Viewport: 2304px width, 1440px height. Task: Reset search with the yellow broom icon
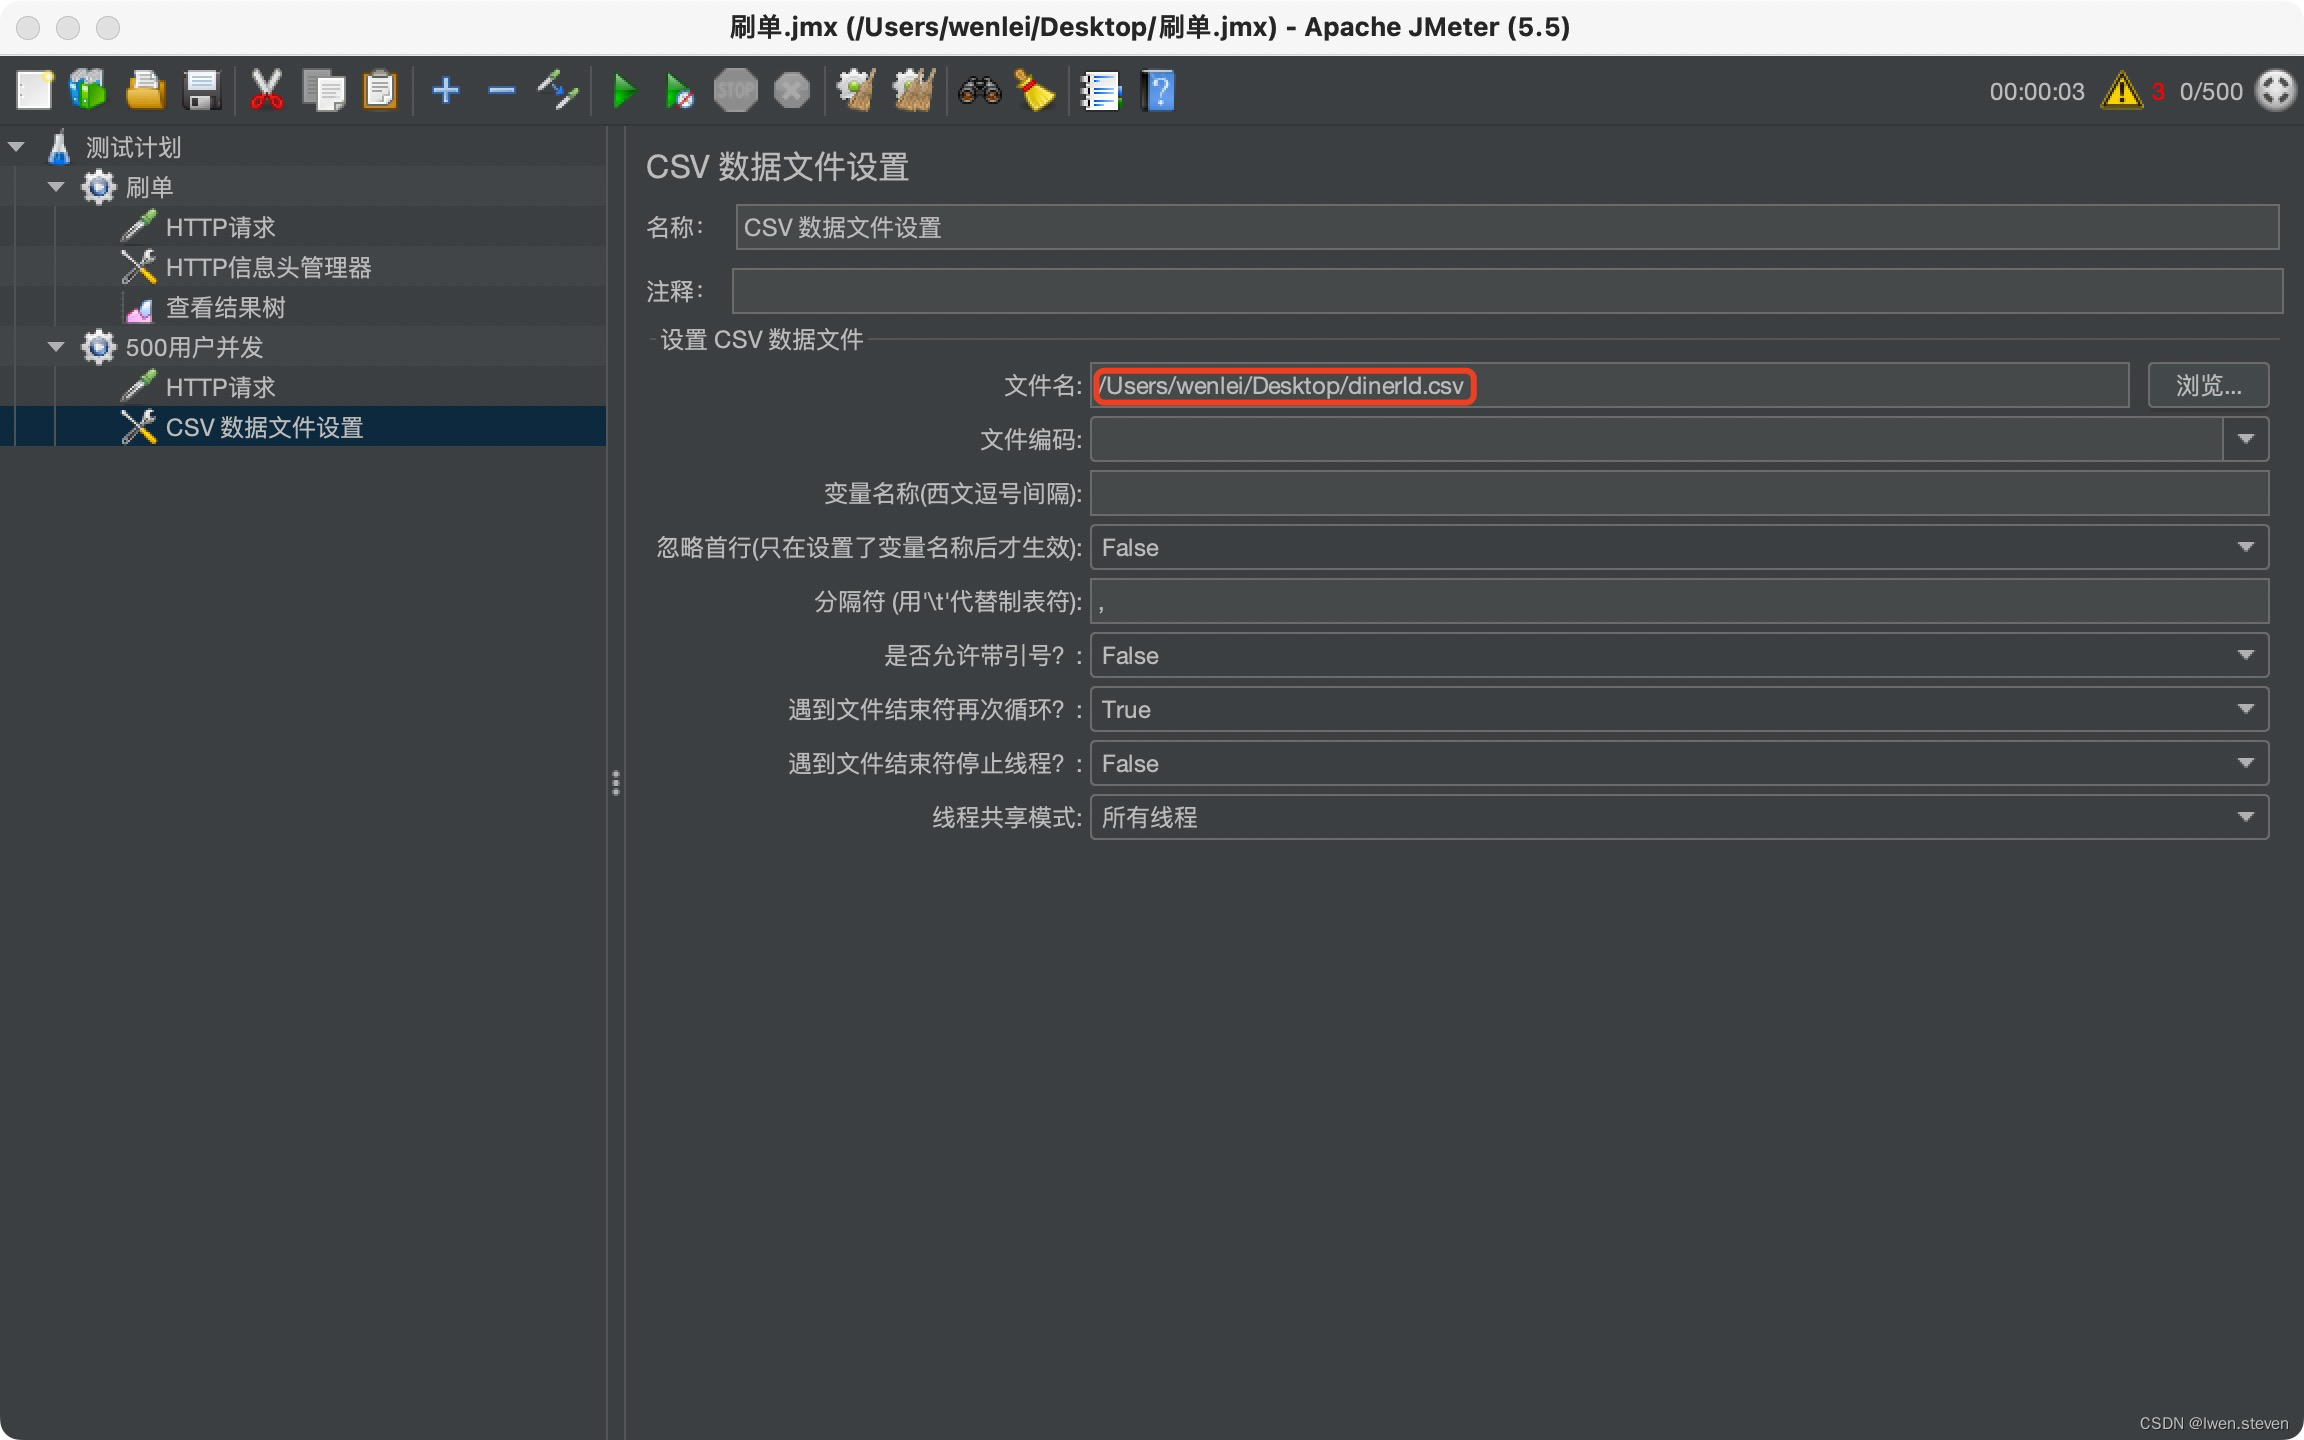tap(1035, 91)
